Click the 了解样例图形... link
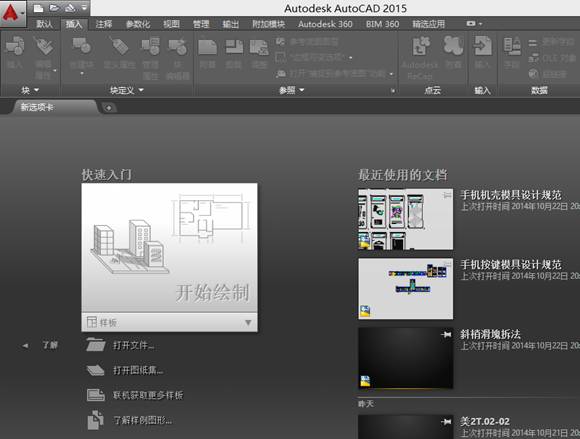Viewport: 580px width, 439px height. [142, 421]
